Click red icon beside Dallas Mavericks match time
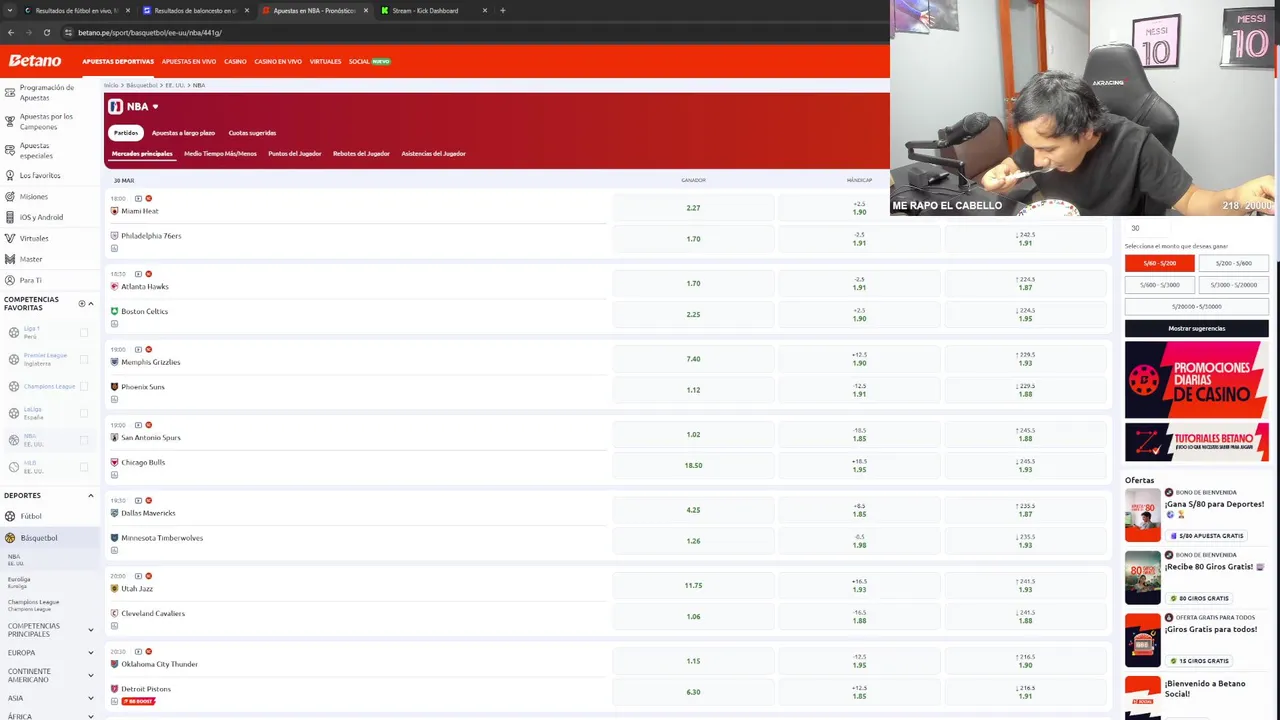 pos(149,500)
